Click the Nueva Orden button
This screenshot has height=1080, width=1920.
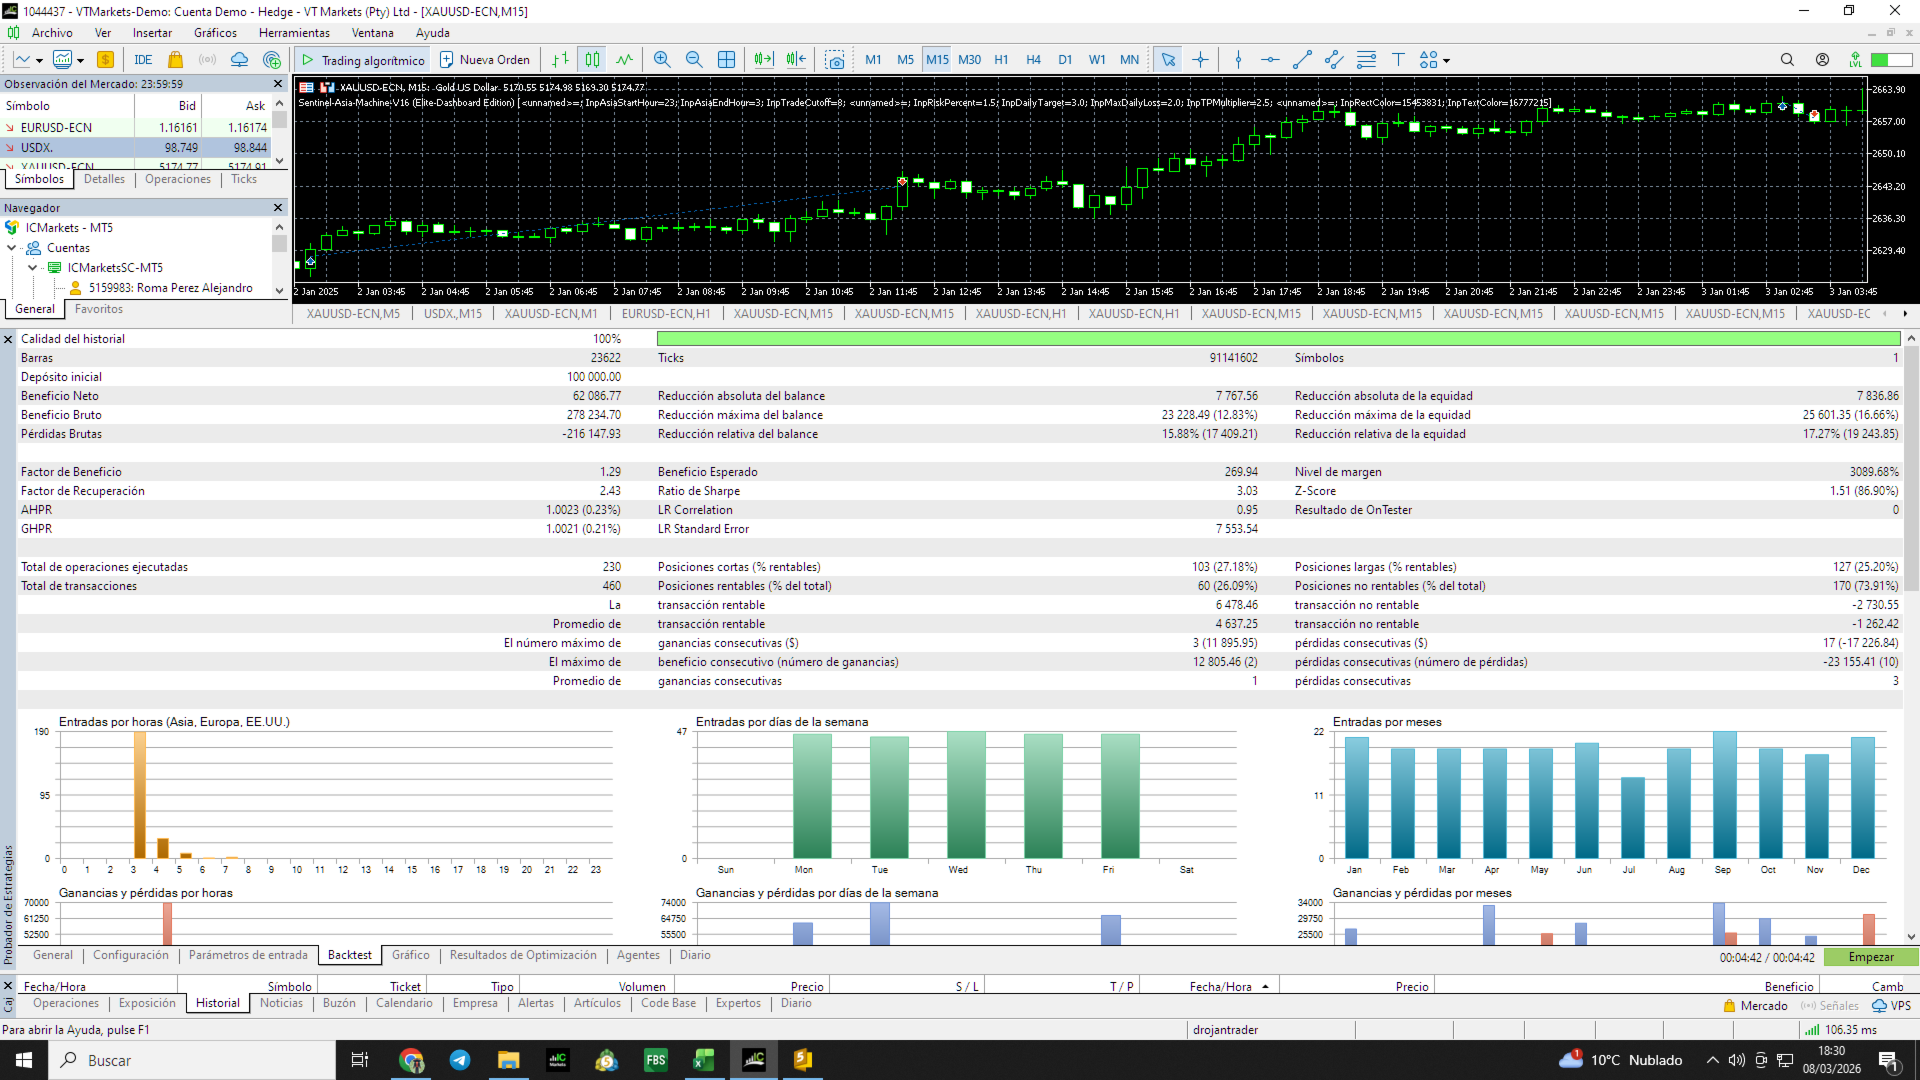coord(485,60)
